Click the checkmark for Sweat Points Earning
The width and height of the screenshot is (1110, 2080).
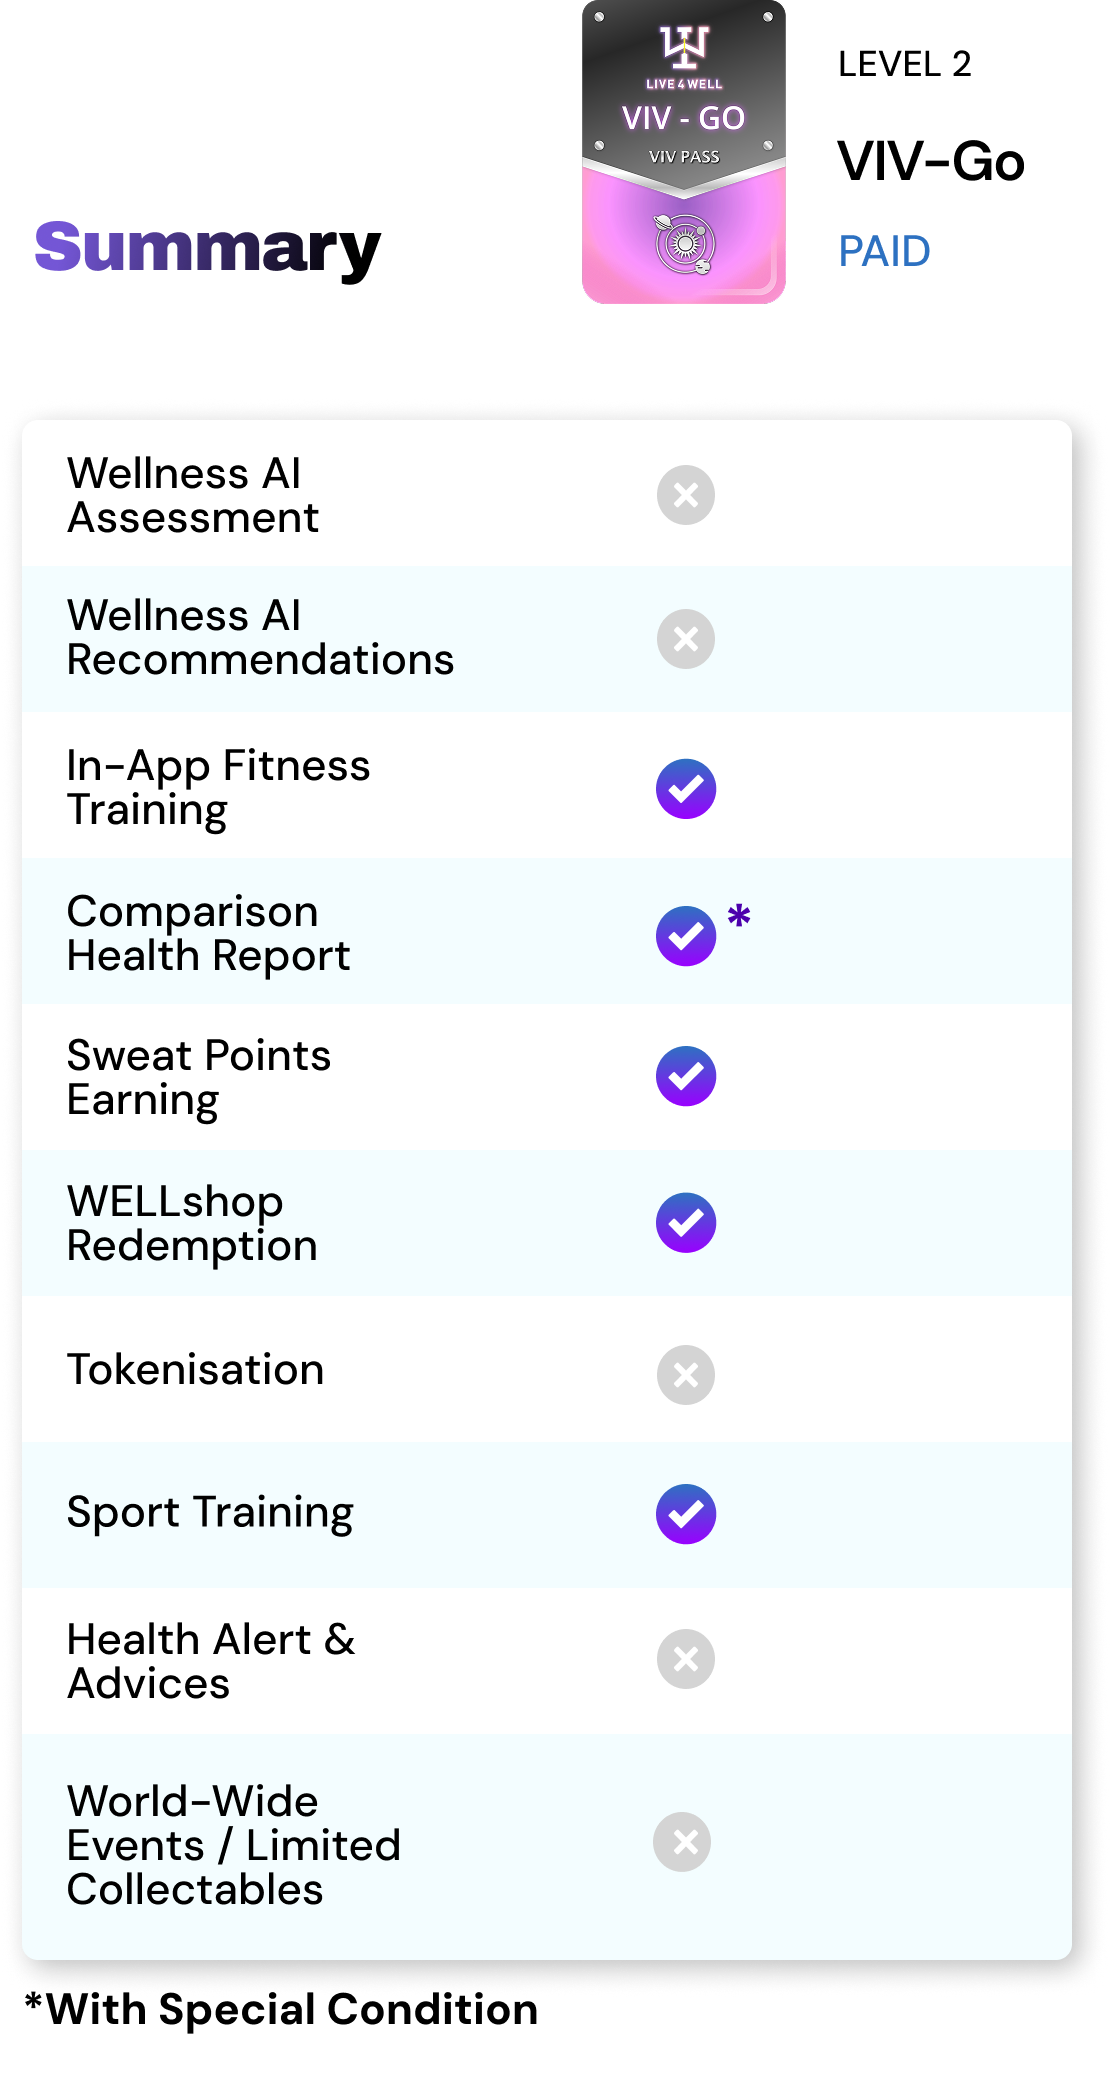pos(686,1076)
